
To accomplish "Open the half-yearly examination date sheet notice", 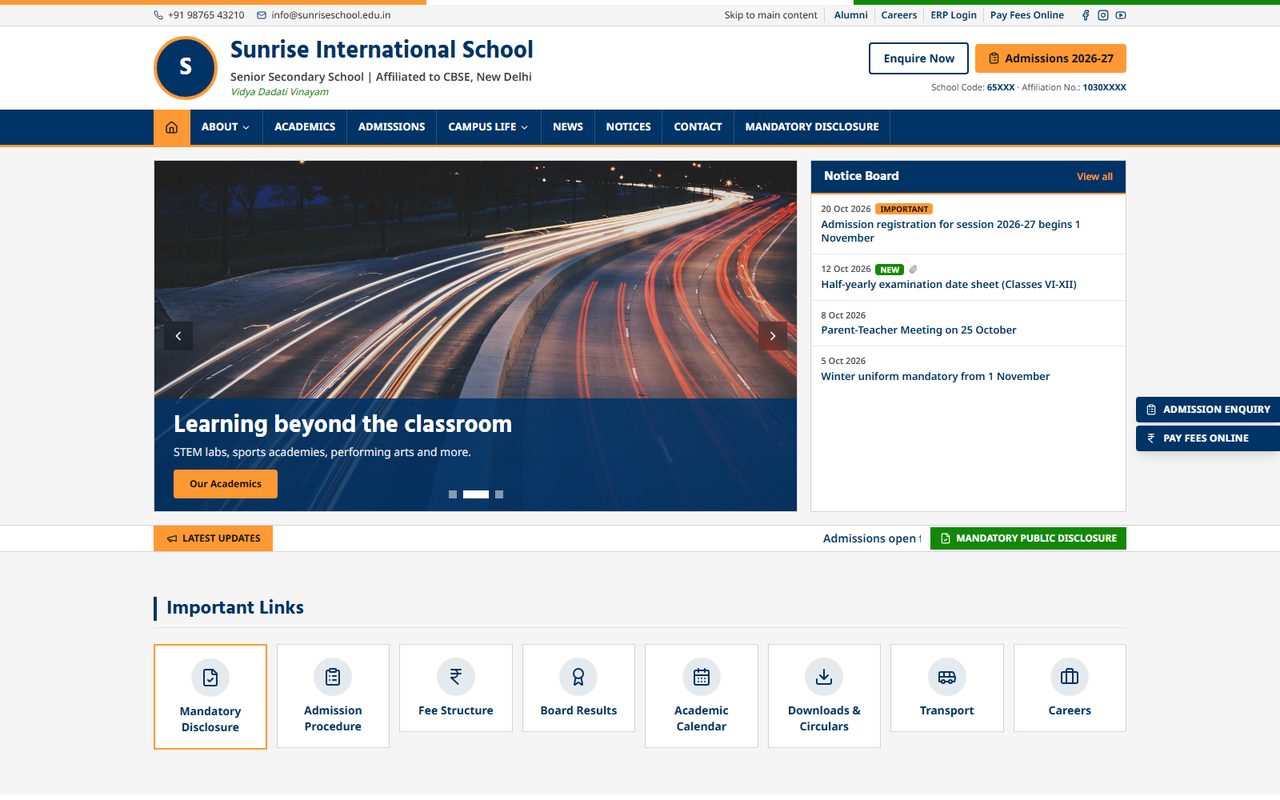I will click(x=949, y=284).
